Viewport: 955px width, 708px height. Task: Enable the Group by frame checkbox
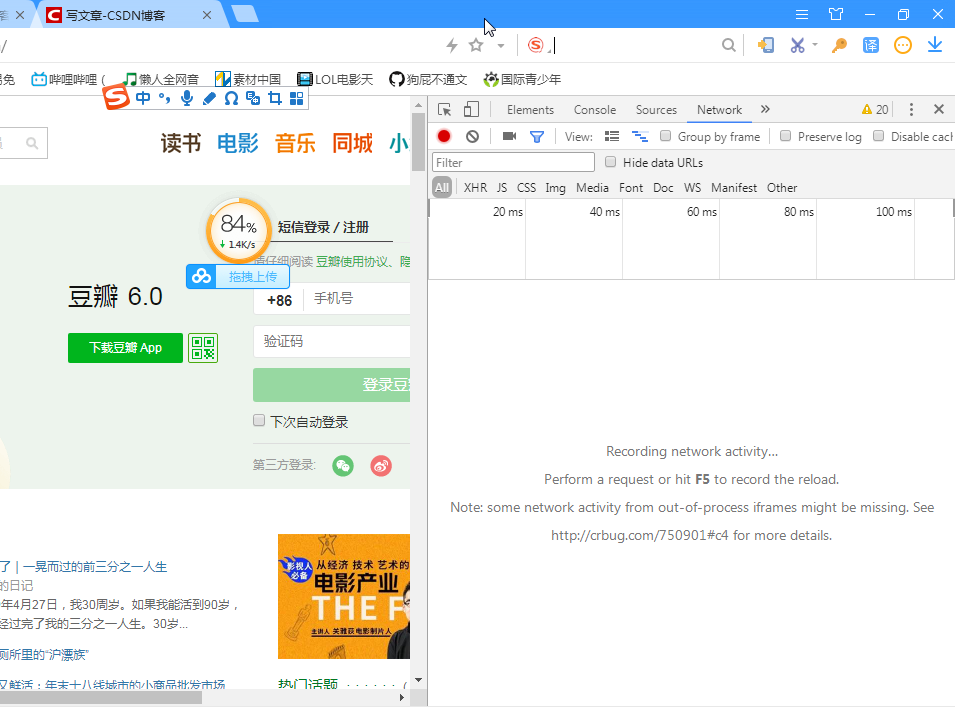[666, 136]
